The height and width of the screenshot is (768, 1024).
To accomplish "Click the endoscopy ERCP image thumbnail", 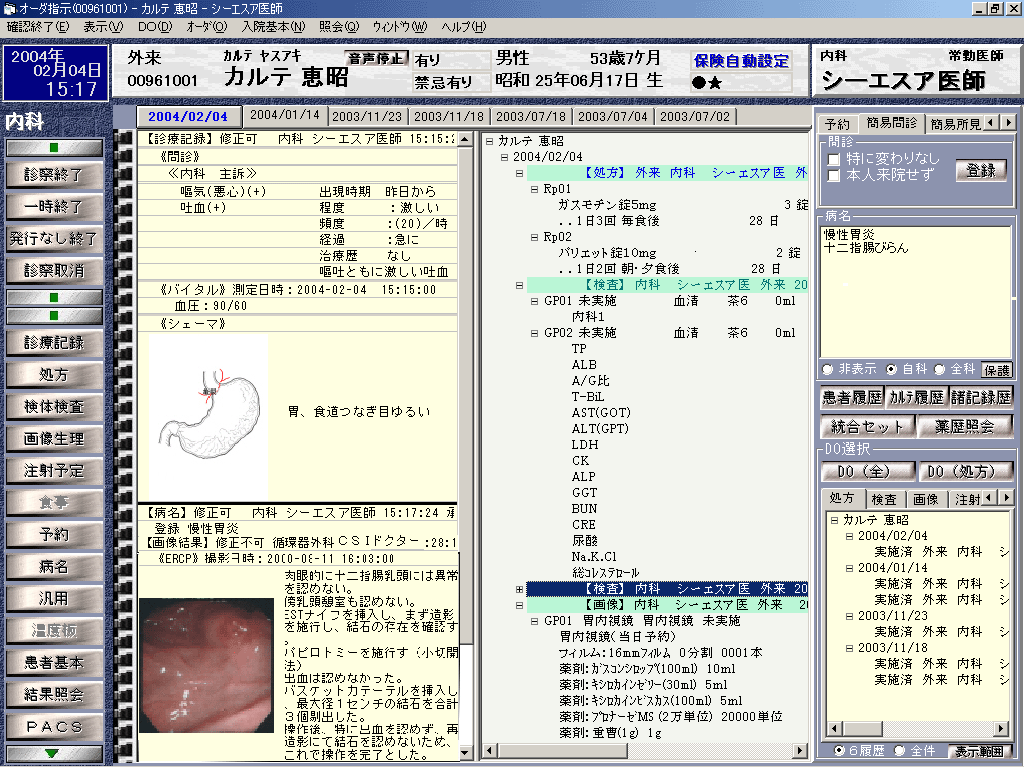I will 206,664.
